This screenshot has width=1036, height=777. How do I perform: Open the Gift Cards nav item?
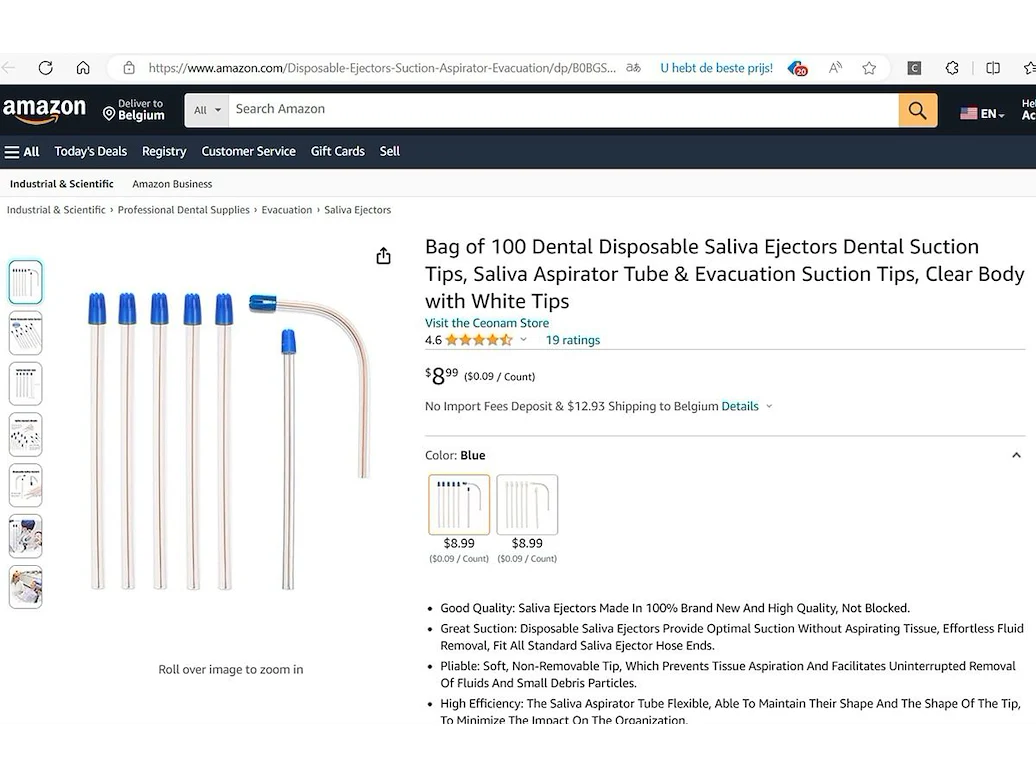(338, 151)
